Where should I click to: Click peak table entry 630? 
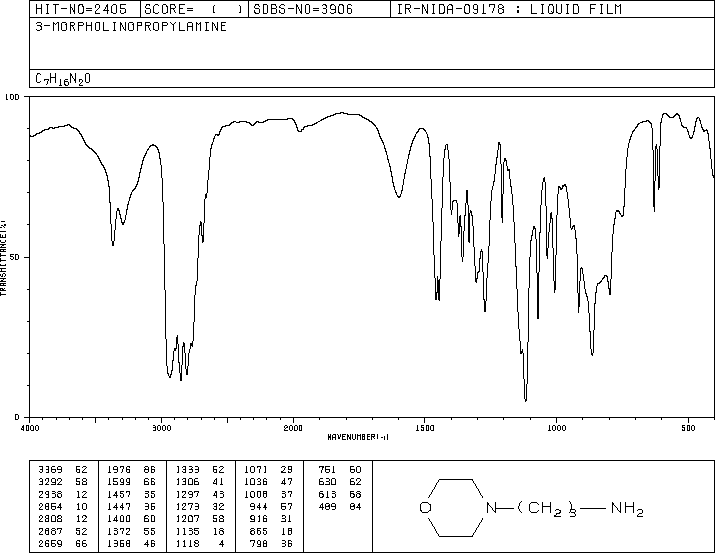coord(327,481)
